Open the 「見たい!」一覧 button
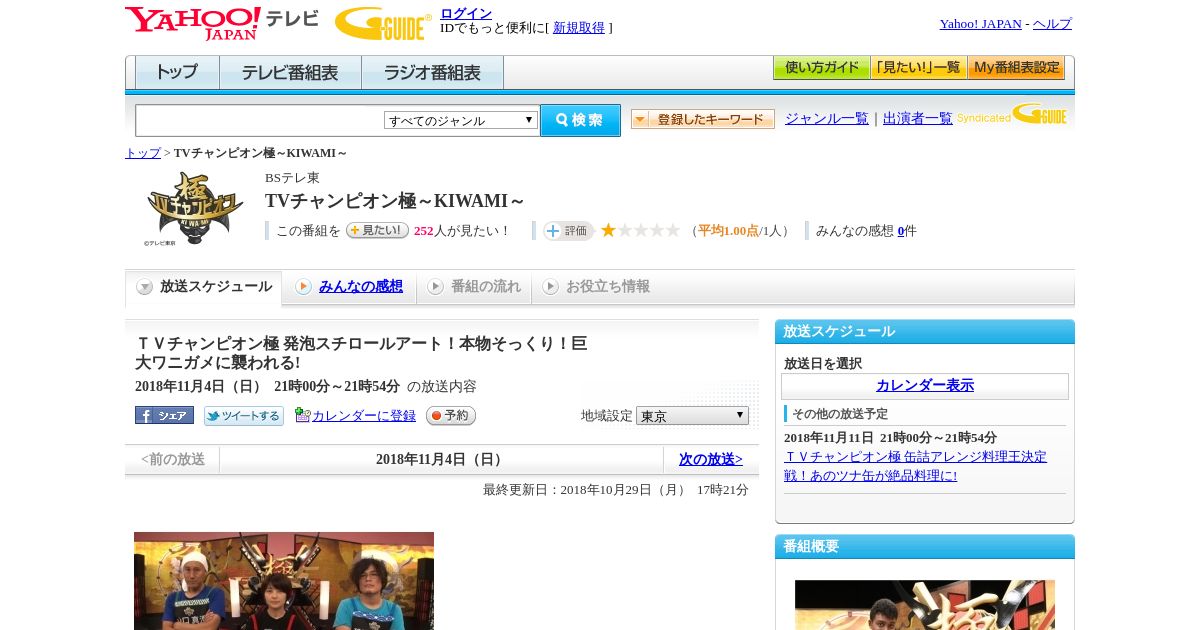The image size is (1200, 630). coord(918,68)
